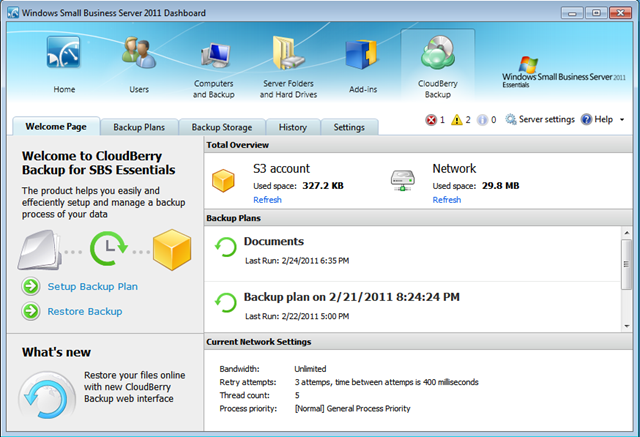640x437 pixels.
Task: Click refresh icon of 2/21/2011 backup plan
Action: pyautogui.click(x=226, y=302)
